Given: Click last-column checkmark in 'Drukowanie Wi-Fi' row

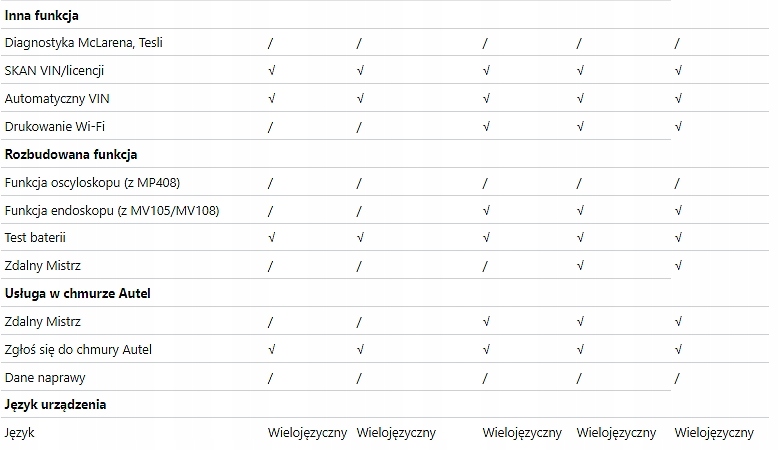Looking at the screenshot, I should (678, 127).
